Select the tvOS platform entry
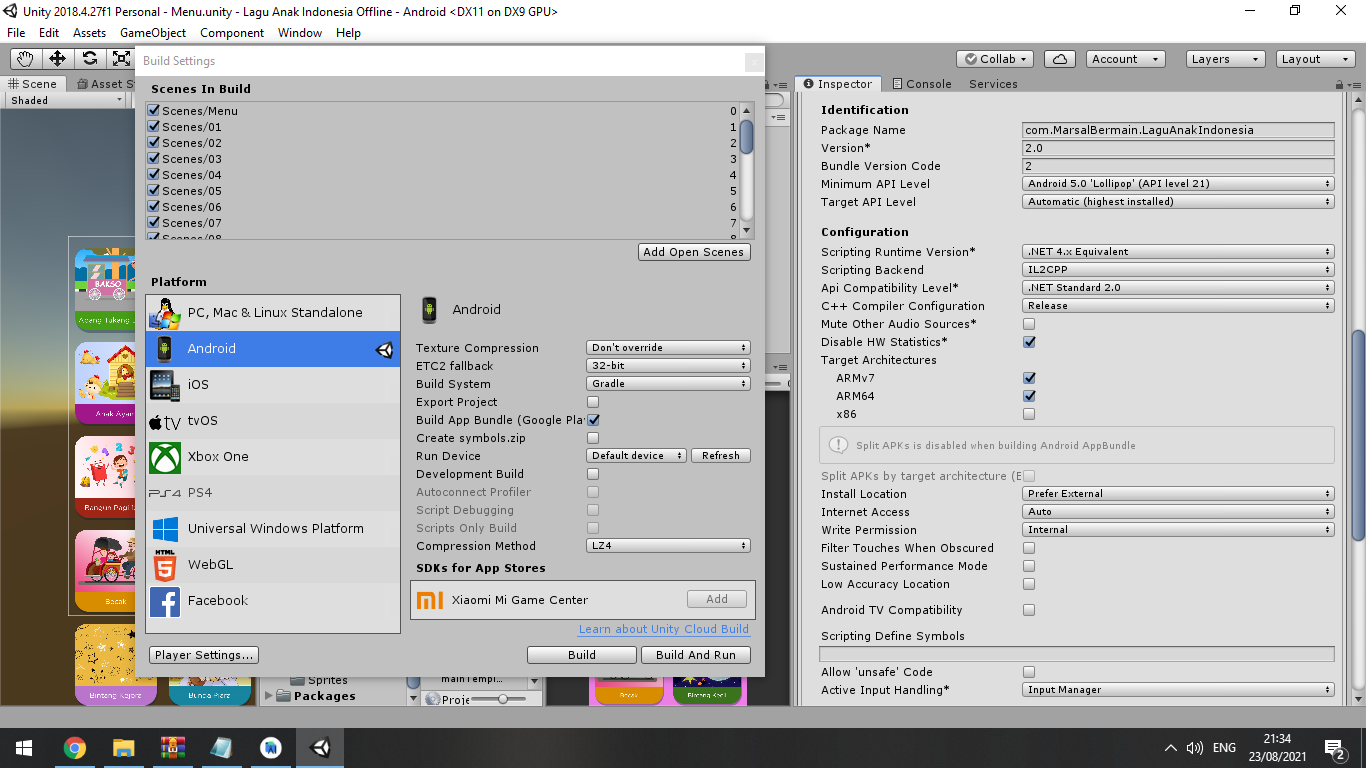The height and width of the screenshot is (768, 1366). (x=273, y=421)
